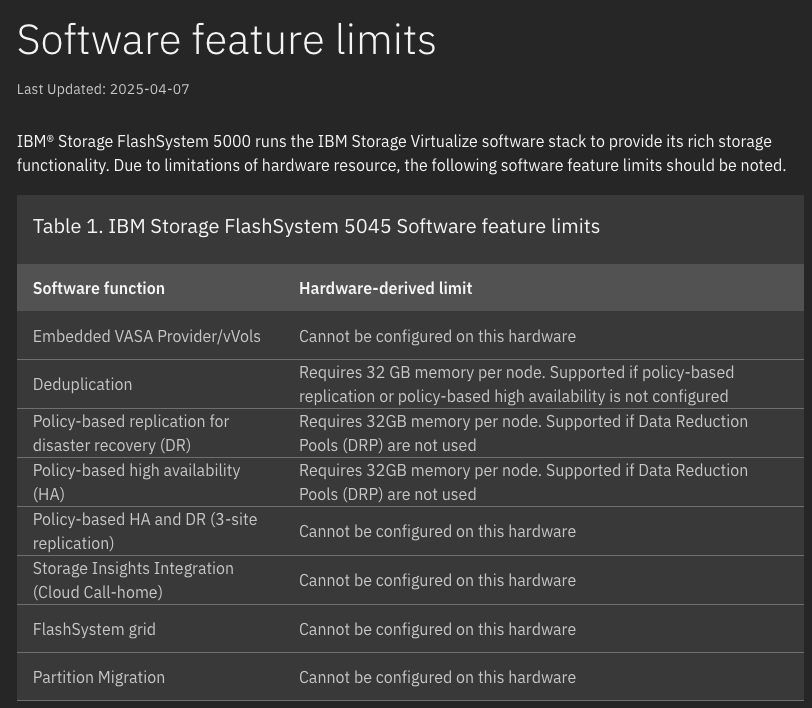Select the Embedded VASA Provider/vVols cell
The image size is (812, 708).
pos(146,336)
